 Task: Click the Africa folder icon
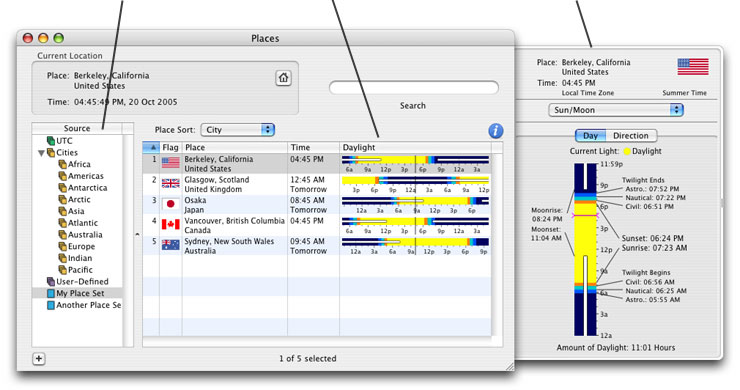pyautogui.click(x=62, y=164)
